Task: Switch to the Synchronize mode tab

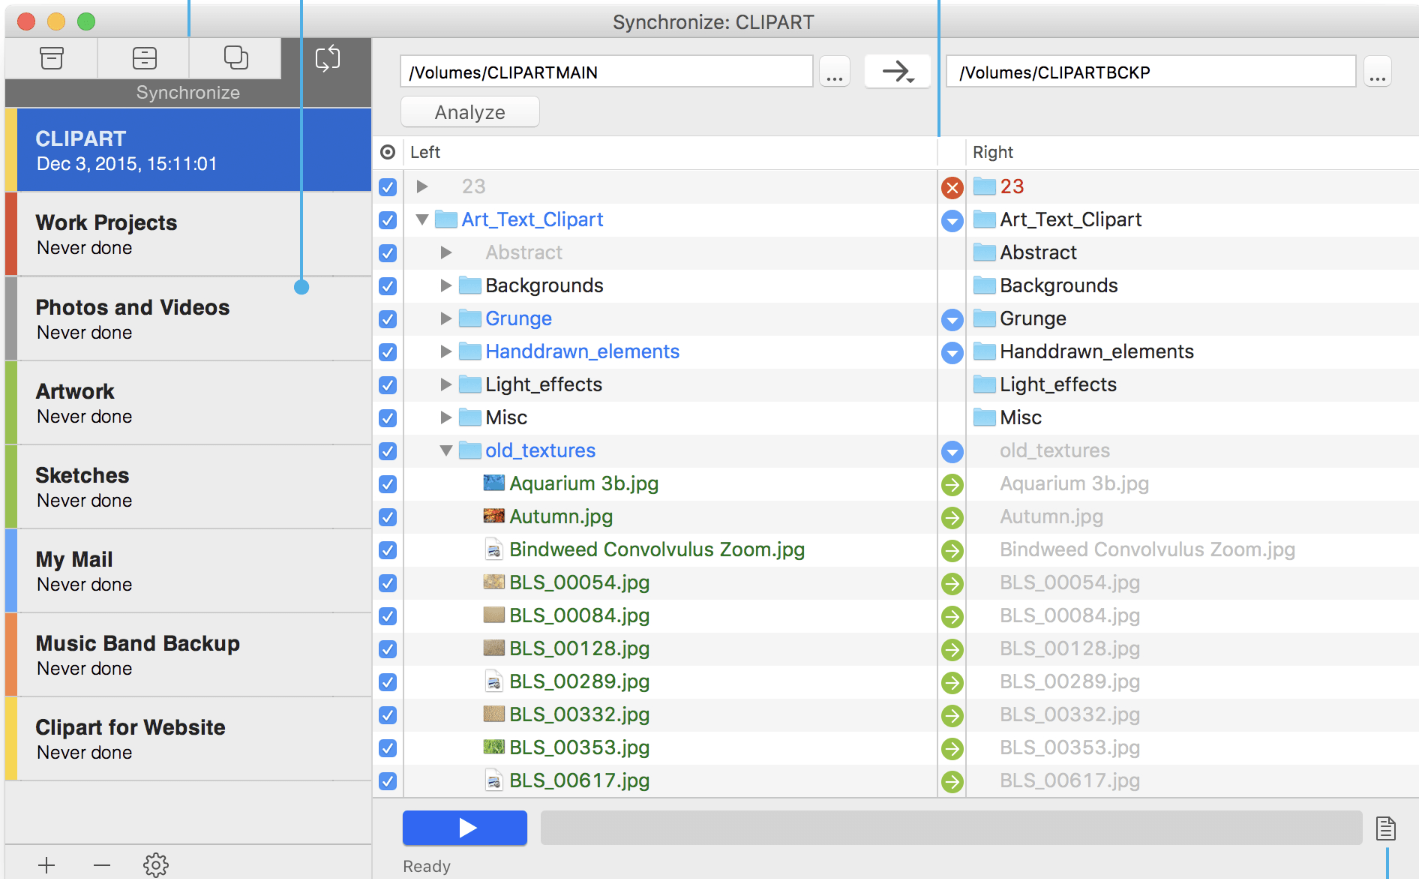Action: click(x=327, y=59)
